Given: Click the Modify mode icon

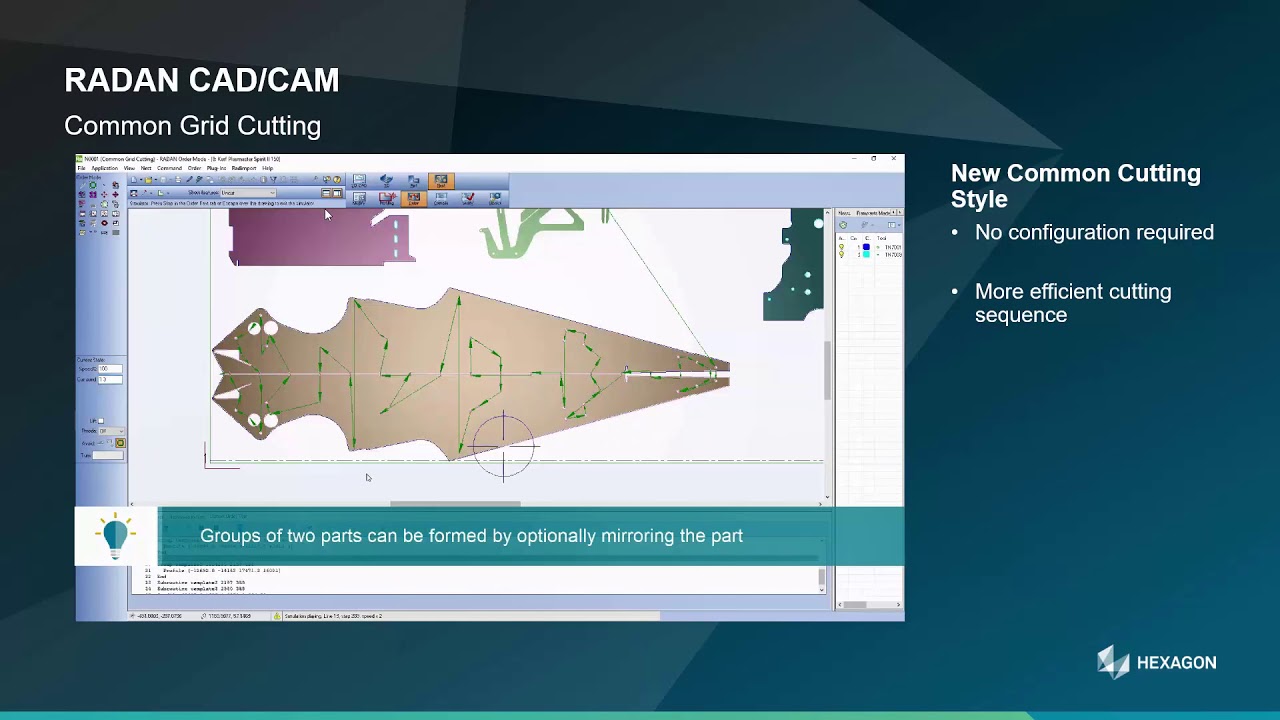Looking at the screenshot, I should [359, 199].
